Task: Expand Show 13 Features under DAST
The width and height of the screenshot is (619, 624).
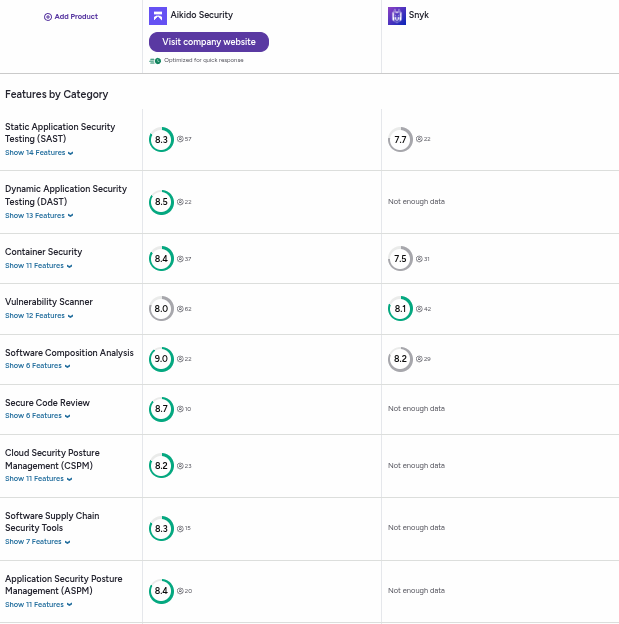Action: click(x=39, y=216)
